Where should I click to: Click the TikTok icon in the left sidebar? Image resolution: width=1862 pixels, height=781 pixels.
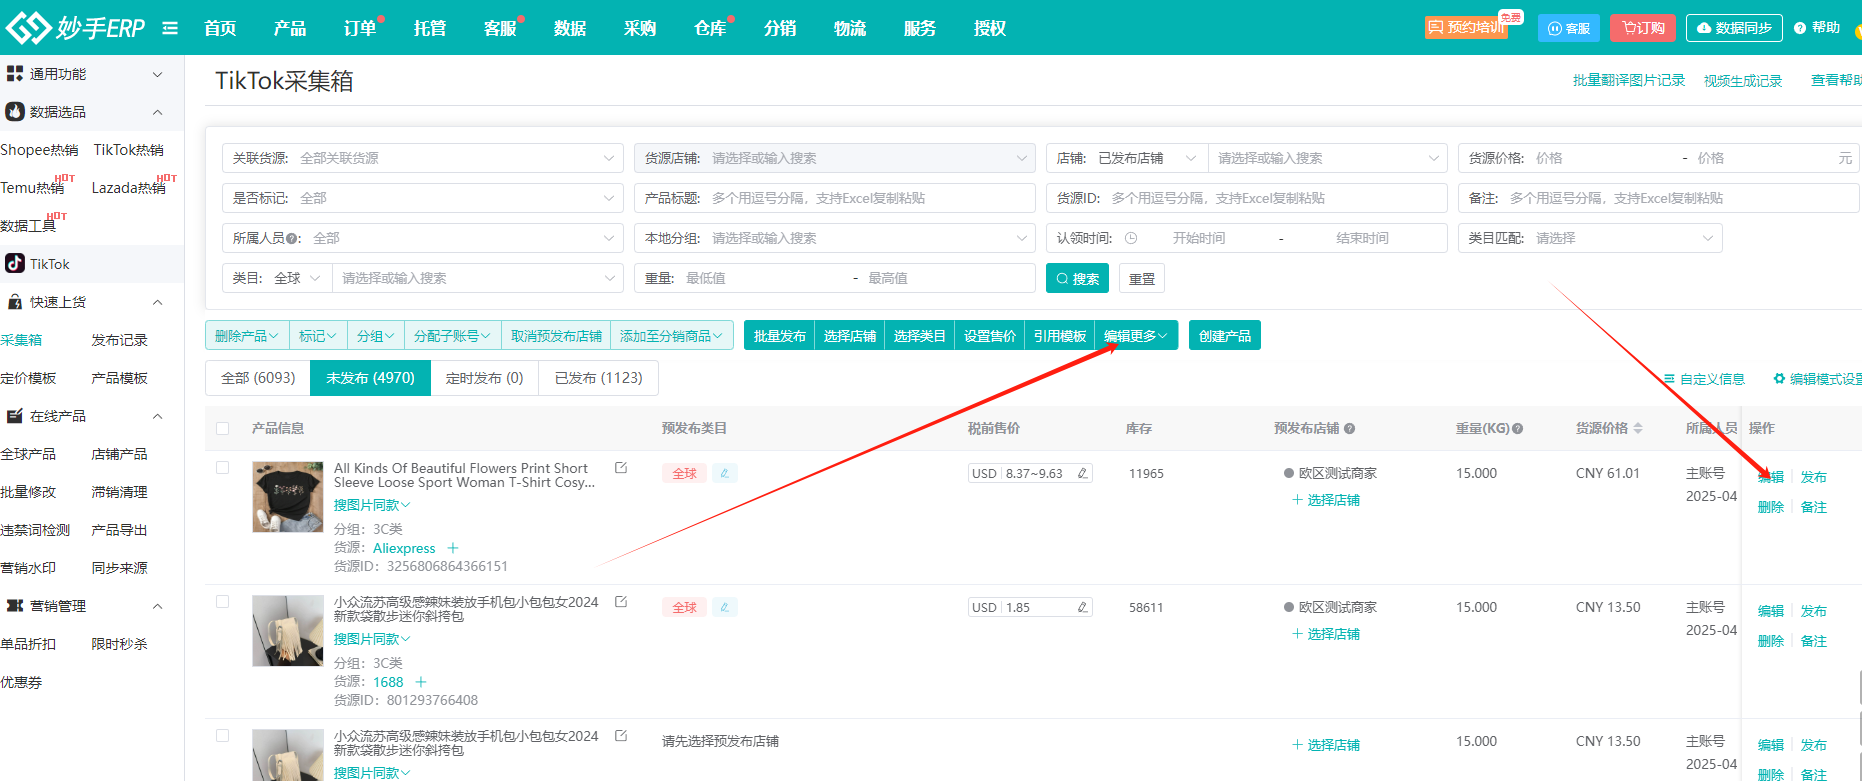15,264
